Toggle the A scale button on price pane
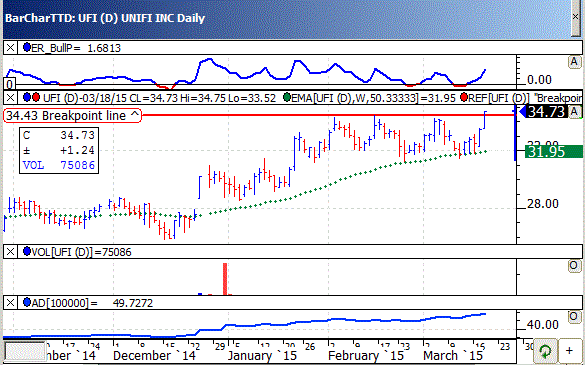 (x=574, y=112)
